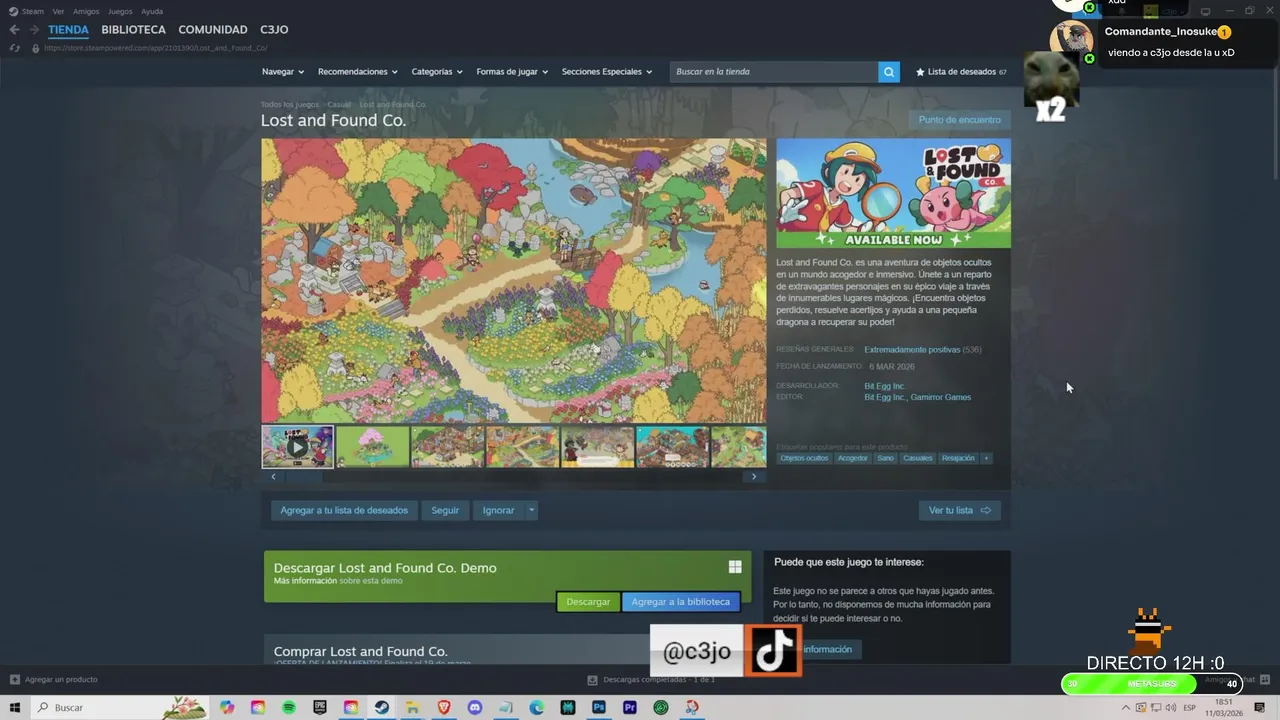The height and width of the screenshot is (720, 1280).
Task: Click the Acogedor tag
Action: (x=853, y=458)
